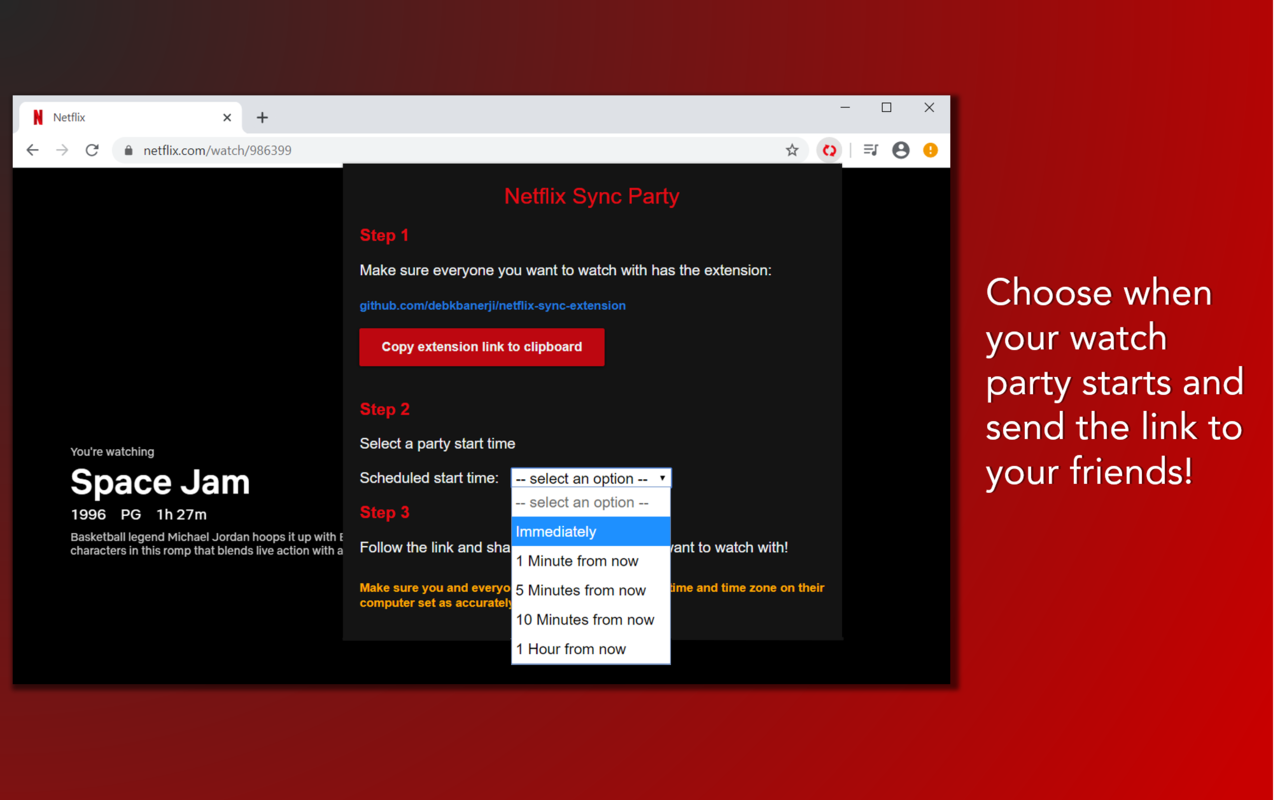Screen dimensions: 1280x800
Task: Click the 1h 27m runtime text
Action: pos(182,514)
